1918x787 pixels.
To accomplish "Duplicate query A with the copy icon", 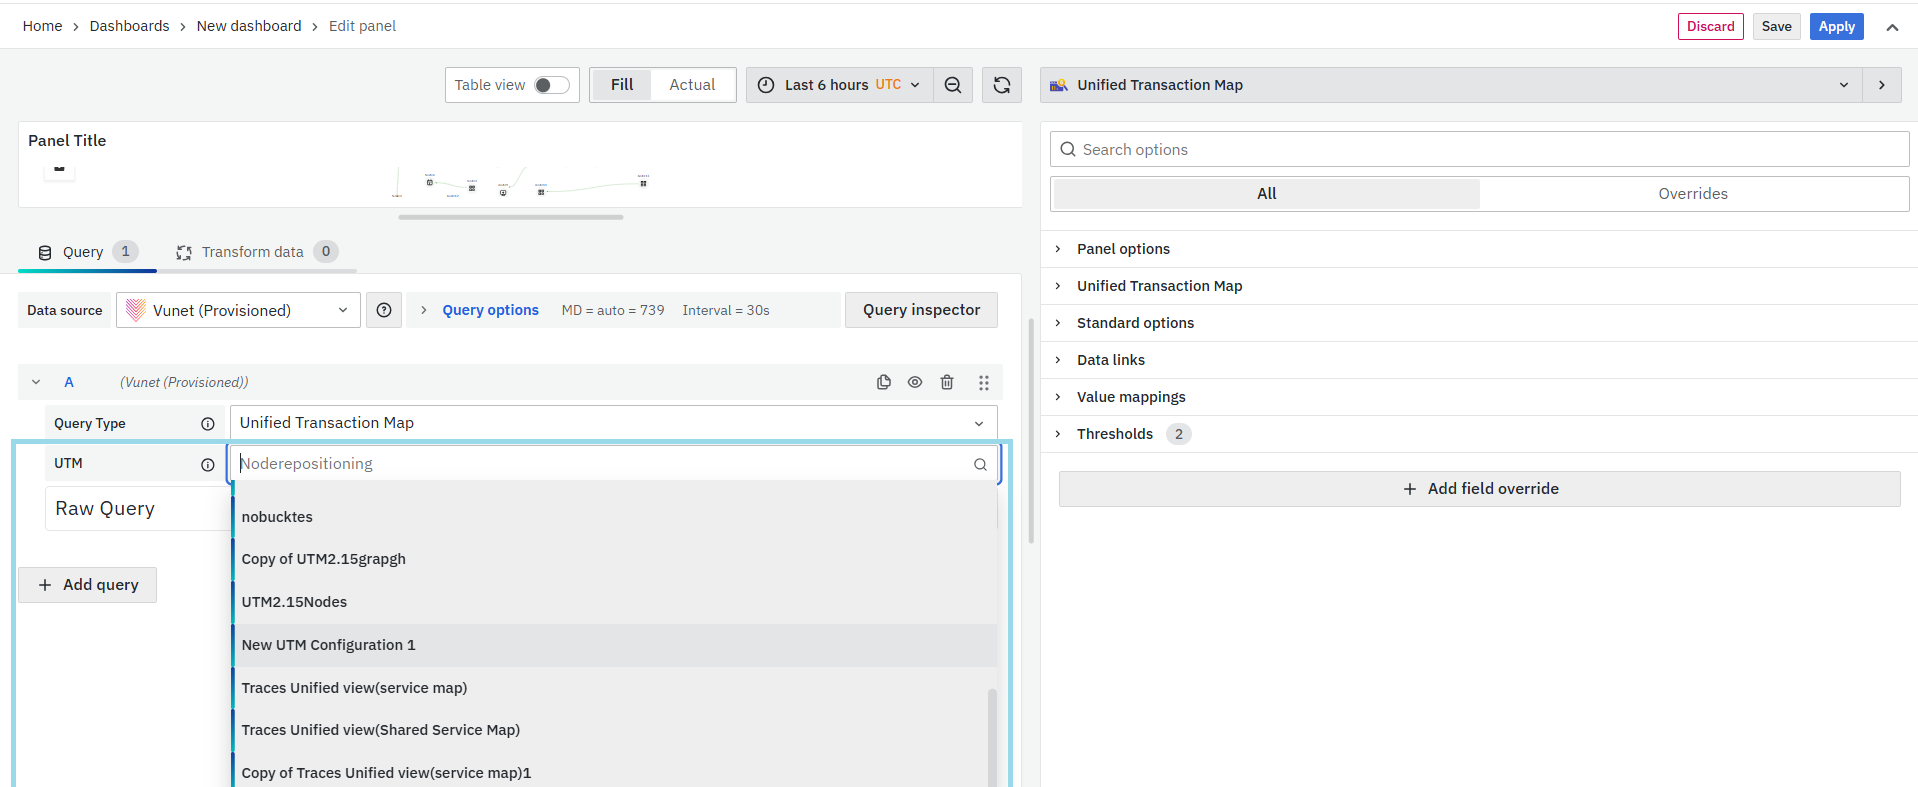I will [884, 382].
